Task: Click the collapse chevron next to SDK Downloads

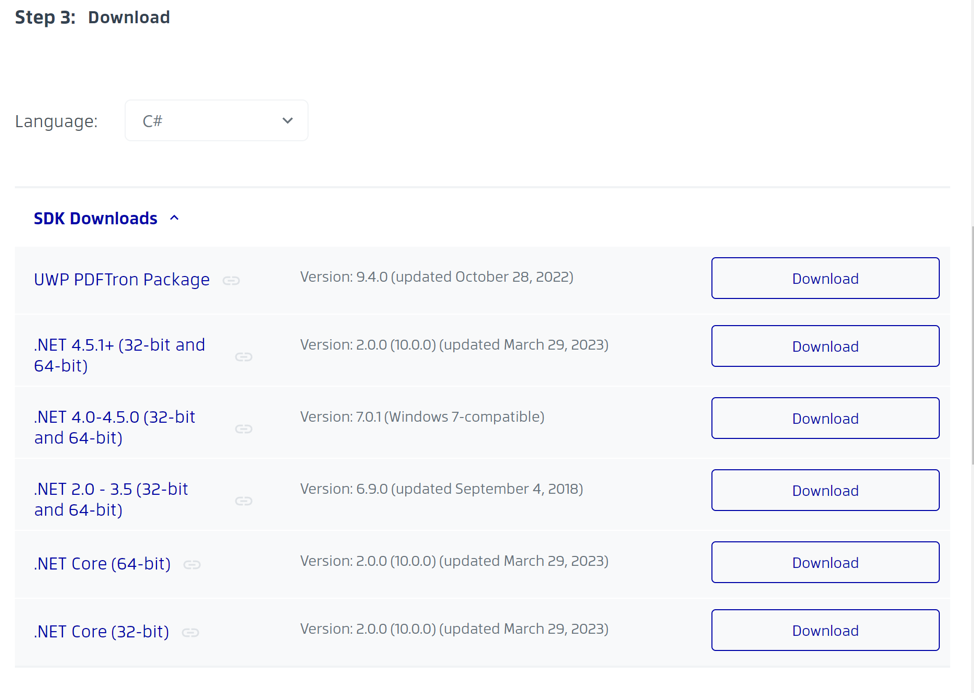Action: [x=174, y=217]
